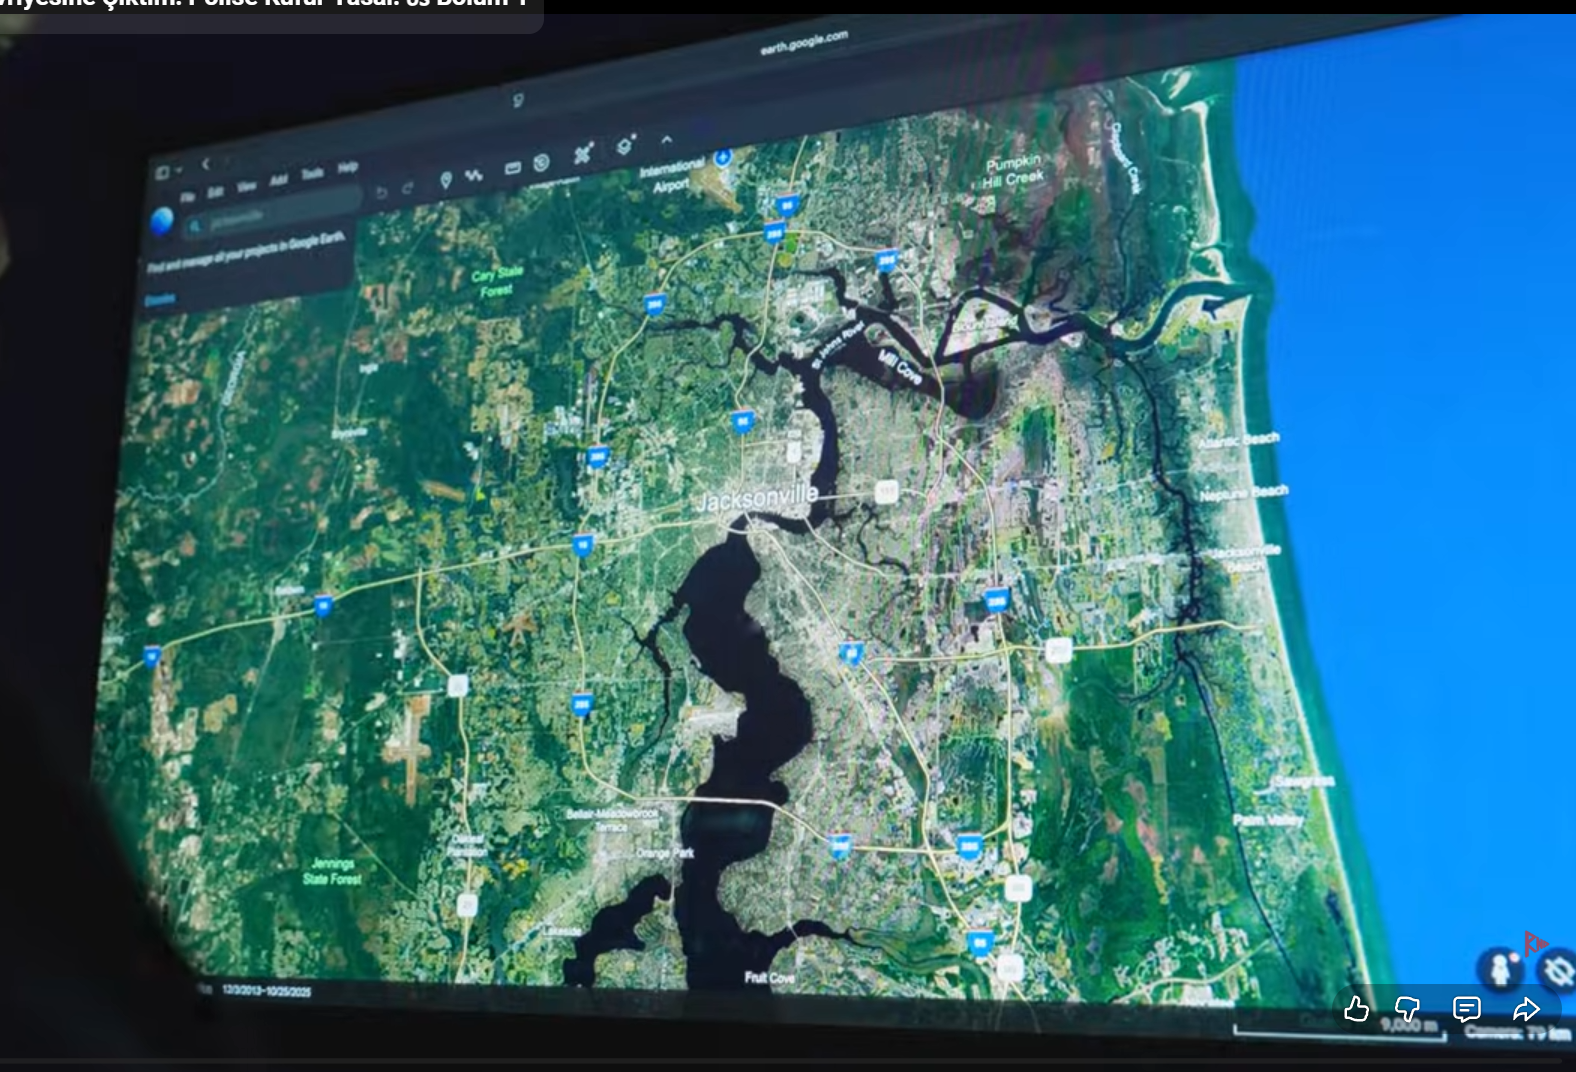Click the sidebar panel toggle icon
The width and height of the screenshot is (1576, 1072).
[x=163, y=173]
